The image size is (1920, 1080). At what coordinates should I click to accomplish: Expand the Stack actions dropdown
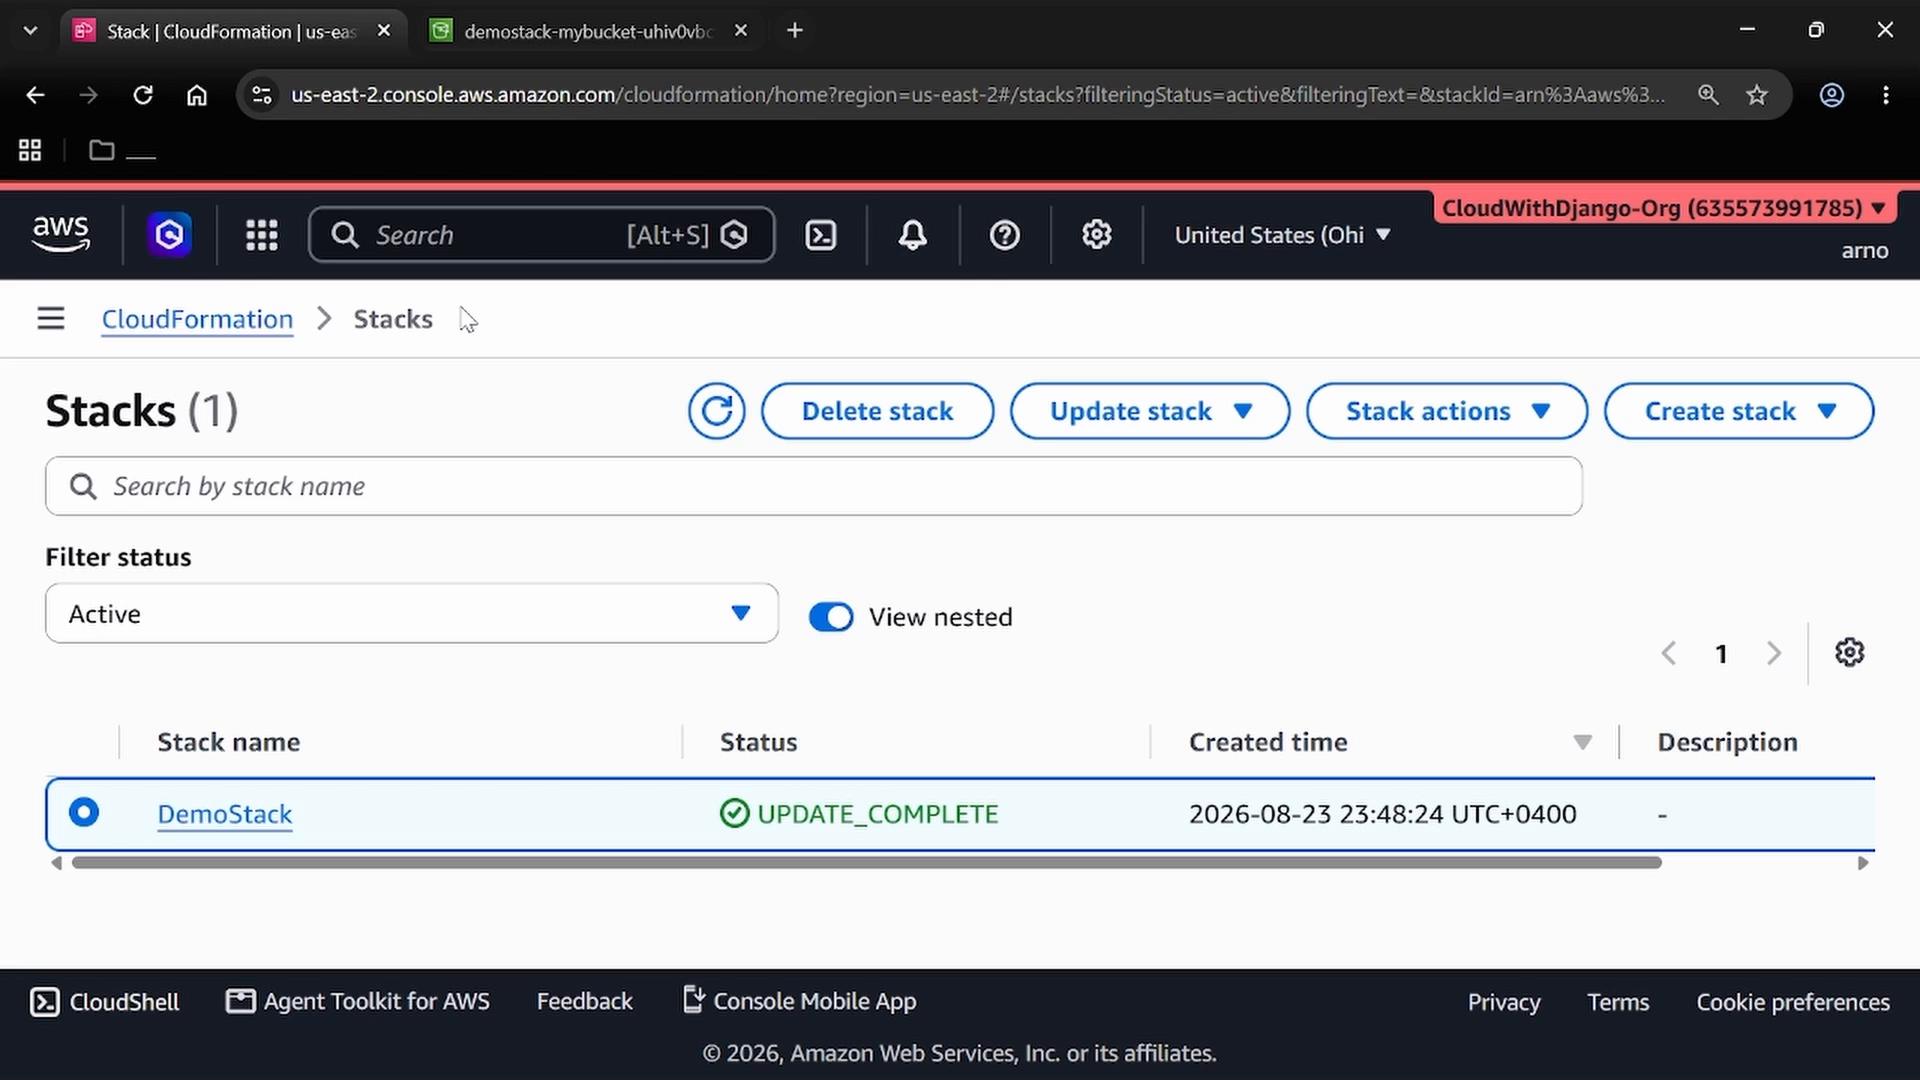[x=1447, y=411]
